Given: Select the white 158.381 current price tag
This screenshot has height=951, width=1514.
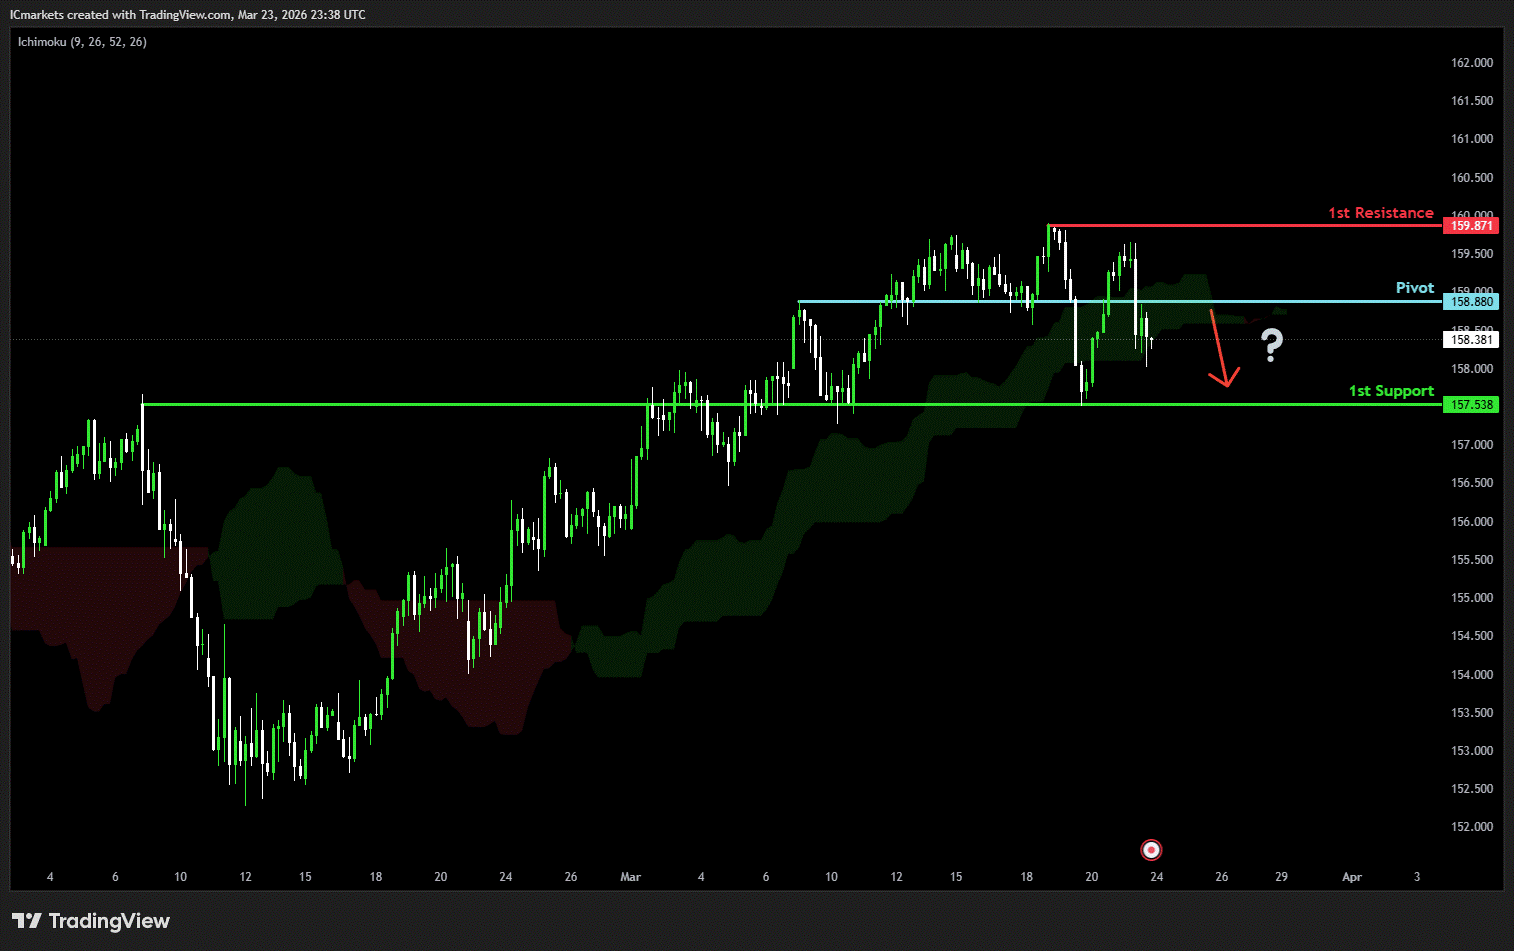Looking at the screenshot, I should click(x=1471, y=340).
